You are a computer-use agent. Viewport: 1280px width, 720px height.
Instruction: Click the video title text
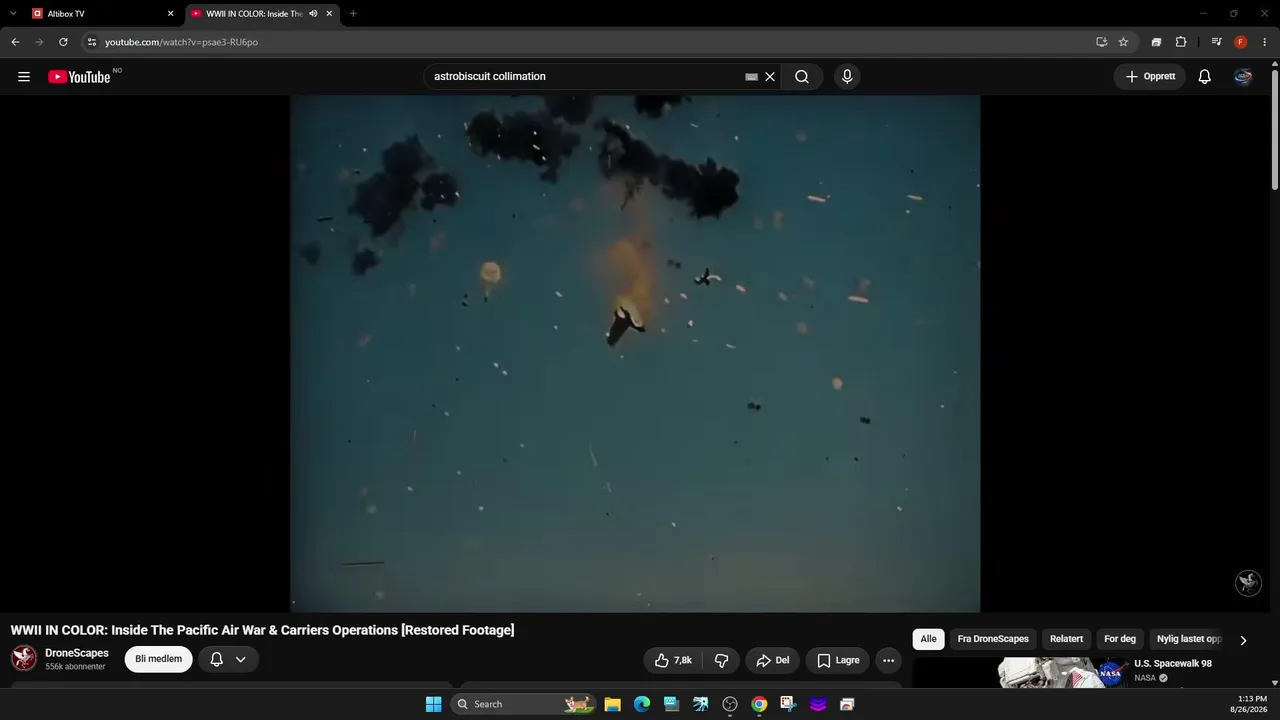pos(262,630)
